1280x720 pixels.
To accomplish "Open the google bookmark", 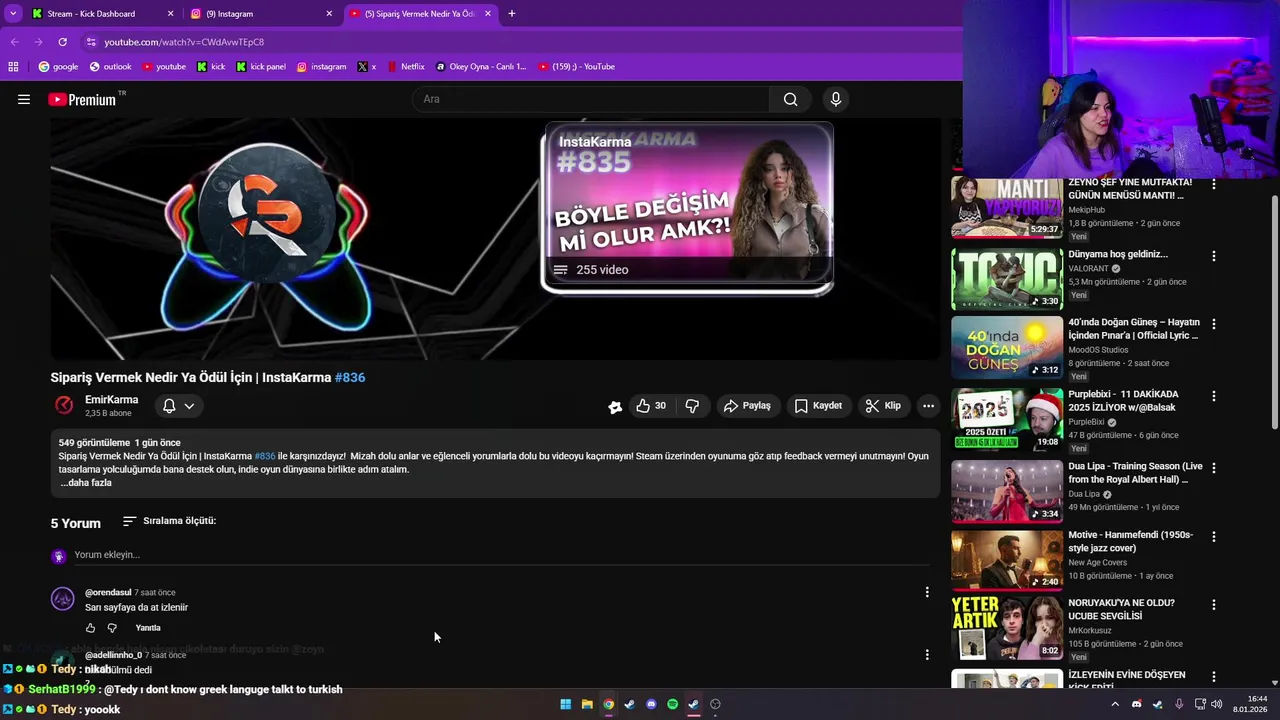I will point(58,67).
